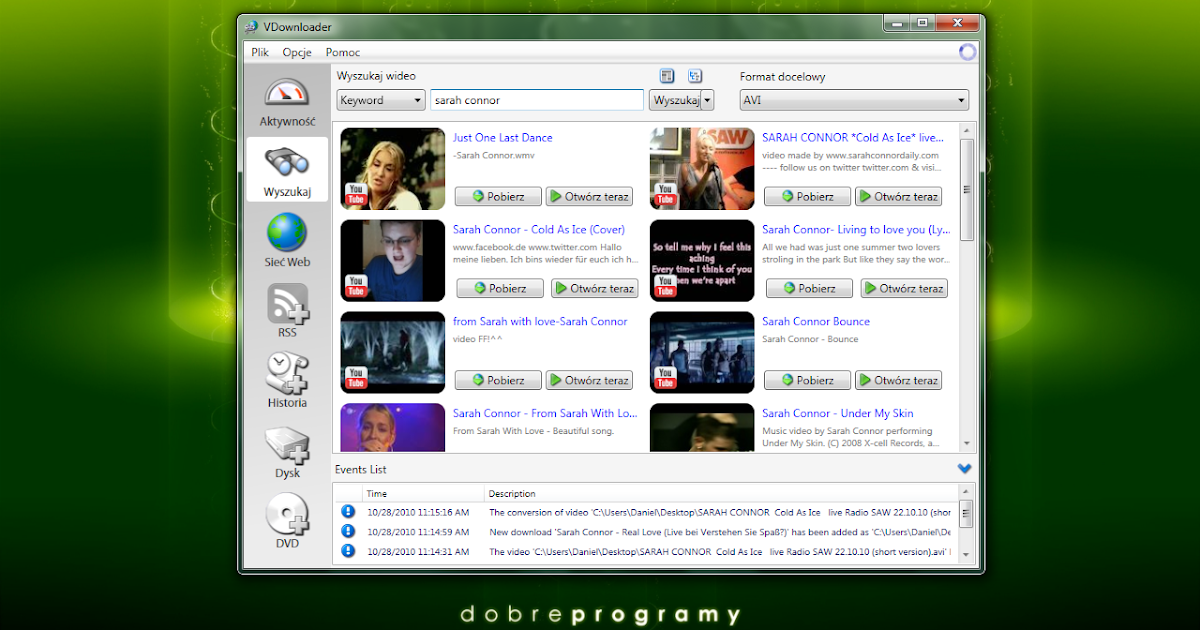Click the from Sarah with love thumbnail

[393, 352]
